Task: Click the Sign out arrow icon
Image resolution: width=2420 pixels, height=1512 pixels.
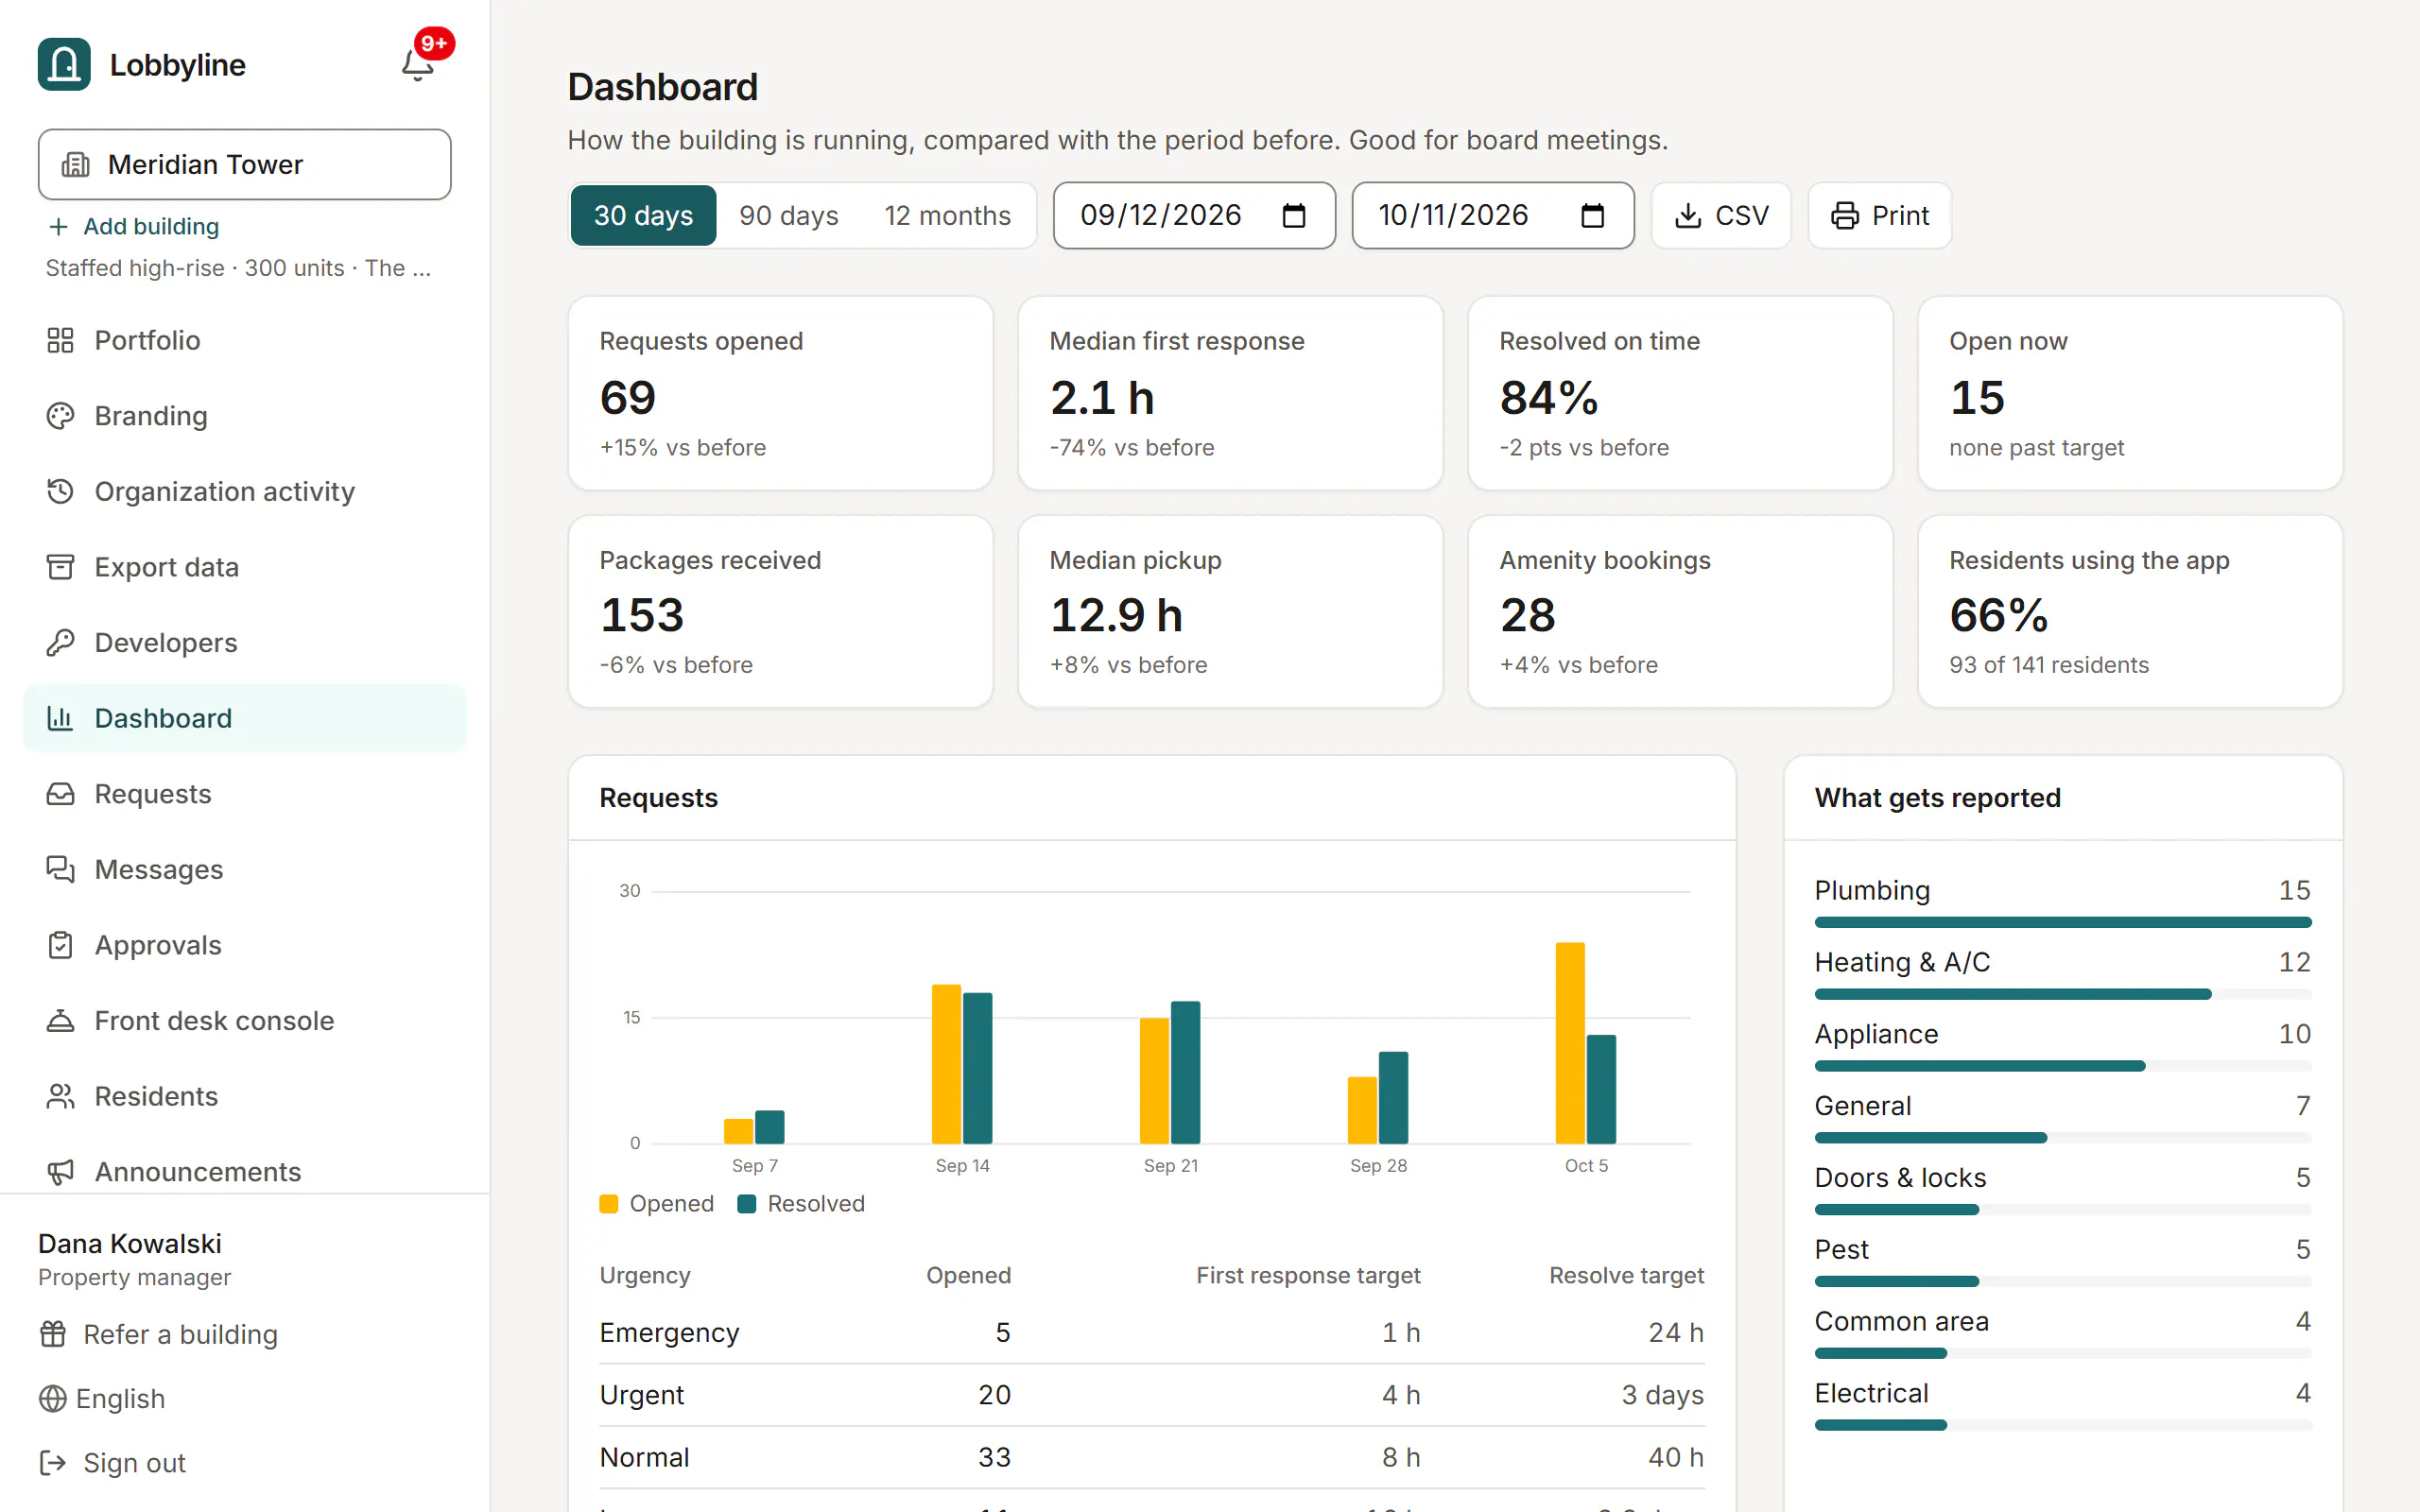Action: [x=53, y=1463]
